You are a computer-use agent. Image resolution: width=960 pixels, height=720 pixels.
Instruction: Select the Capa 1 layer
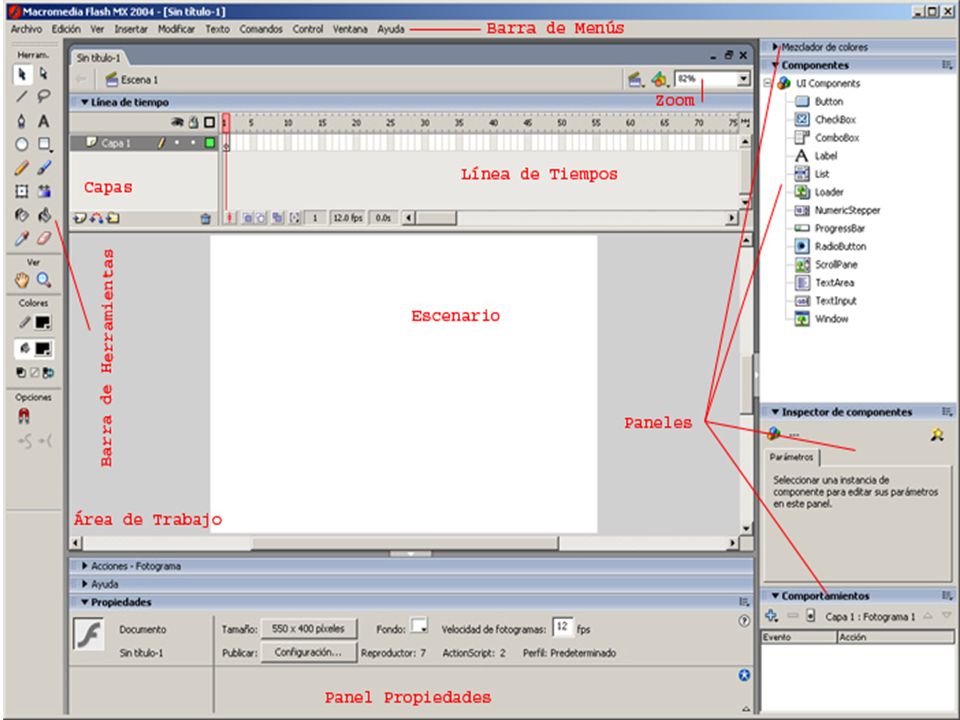point(143,143)
